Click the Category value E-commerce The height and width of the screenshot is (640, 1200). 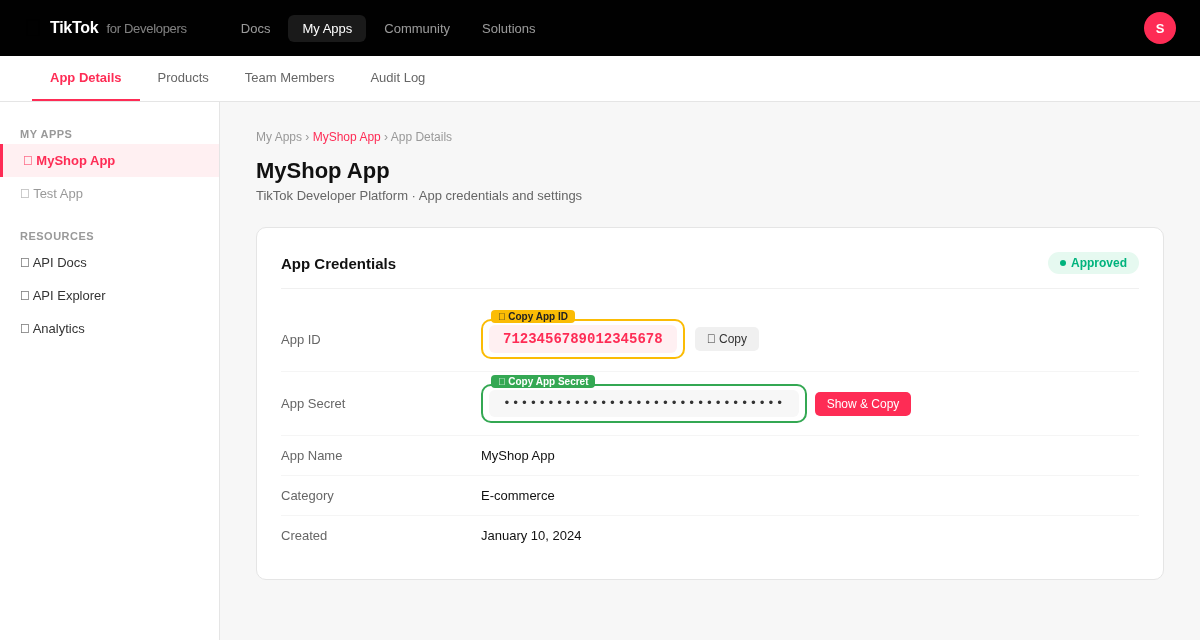(x=518, y=496)
